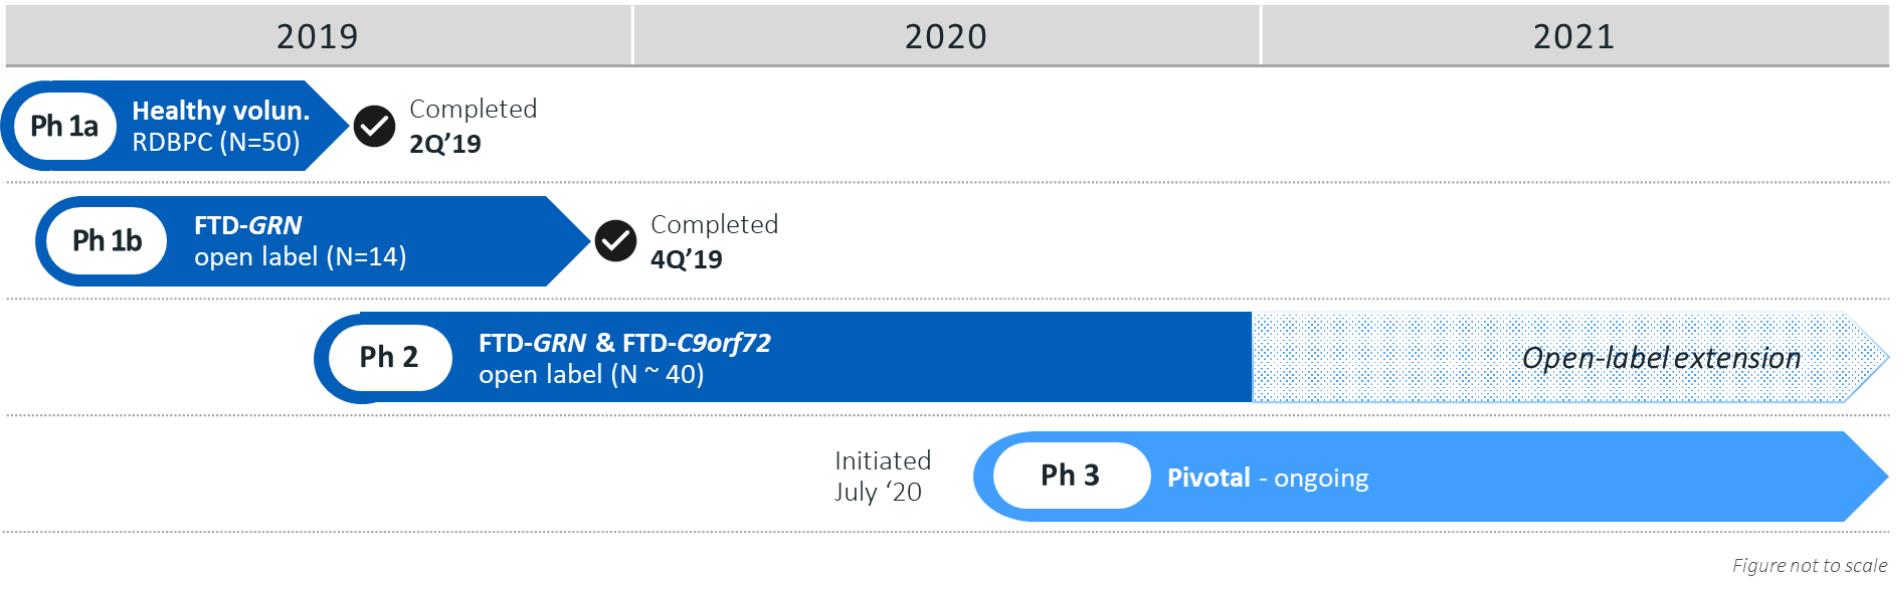Click the Ph 1a completed checkmark icon
Viewport: 1904px width, 594px height.
tap(375, 126)
